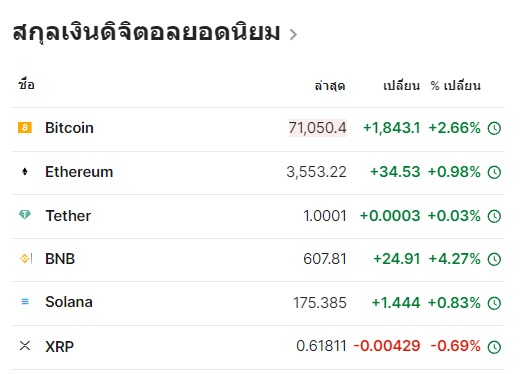Click the clock icon next to BNB +4.27%
The height and width of the screenshot is (374, 526).
click(494, 259)
